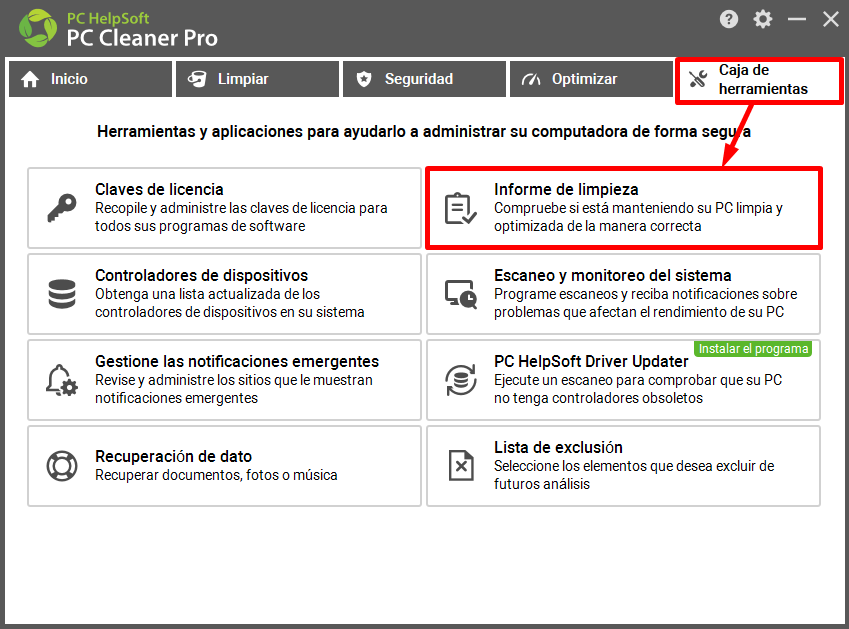The image size is (849, 629).
Task: Launch Escaneo y monitoreo del sistema
Action: (x=624, y=294)
